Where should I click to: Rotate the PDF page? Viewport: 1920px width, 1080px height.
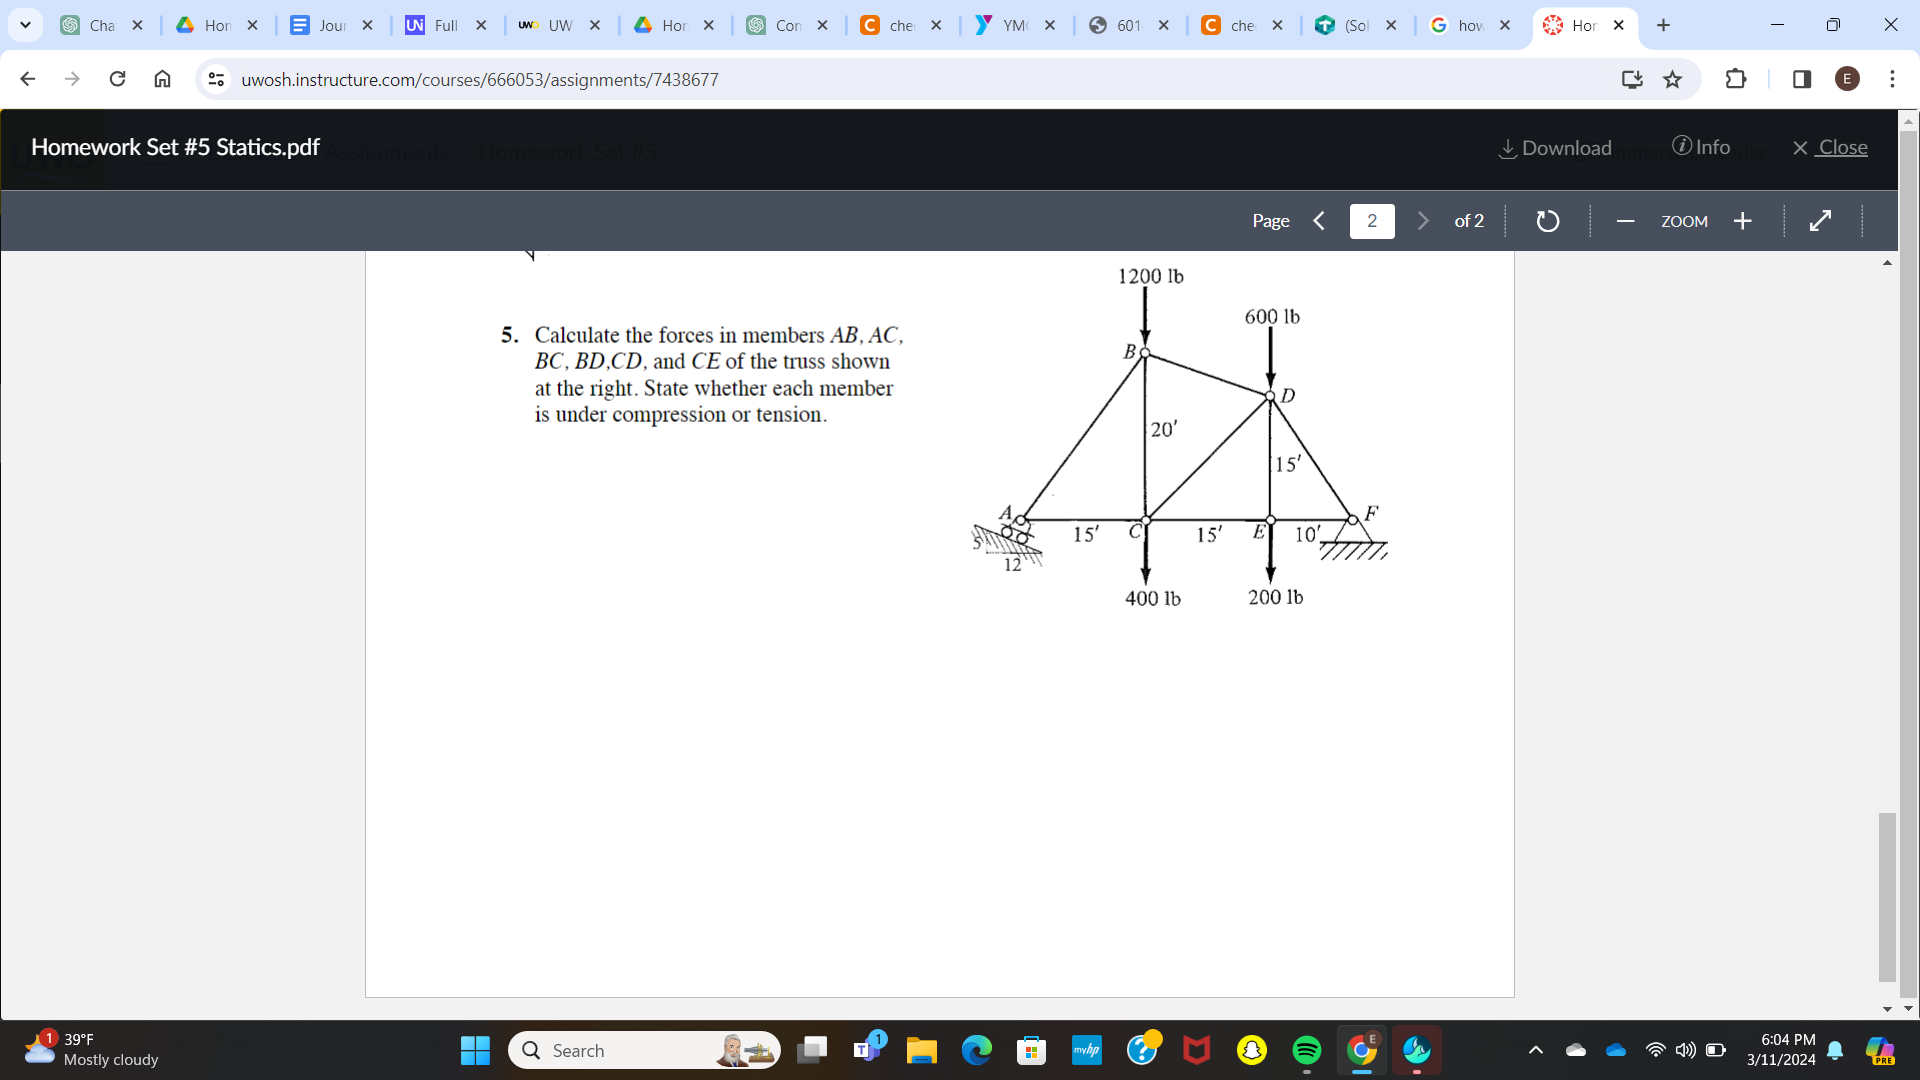coord(1546,220)
